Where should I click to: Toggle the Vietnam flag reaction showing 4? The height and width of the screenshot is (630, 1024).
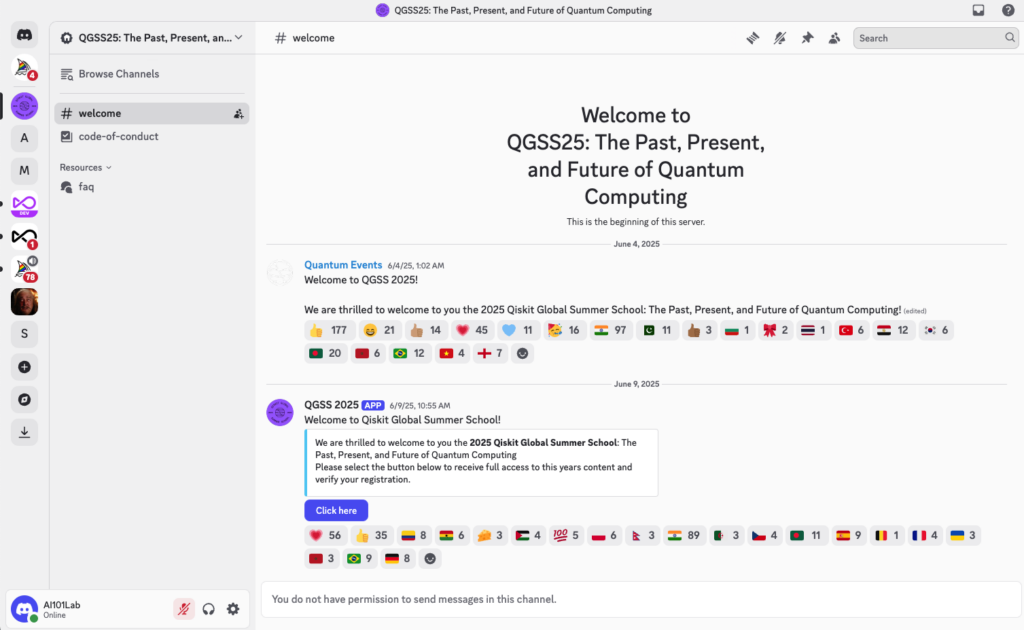tap(452, 353)
